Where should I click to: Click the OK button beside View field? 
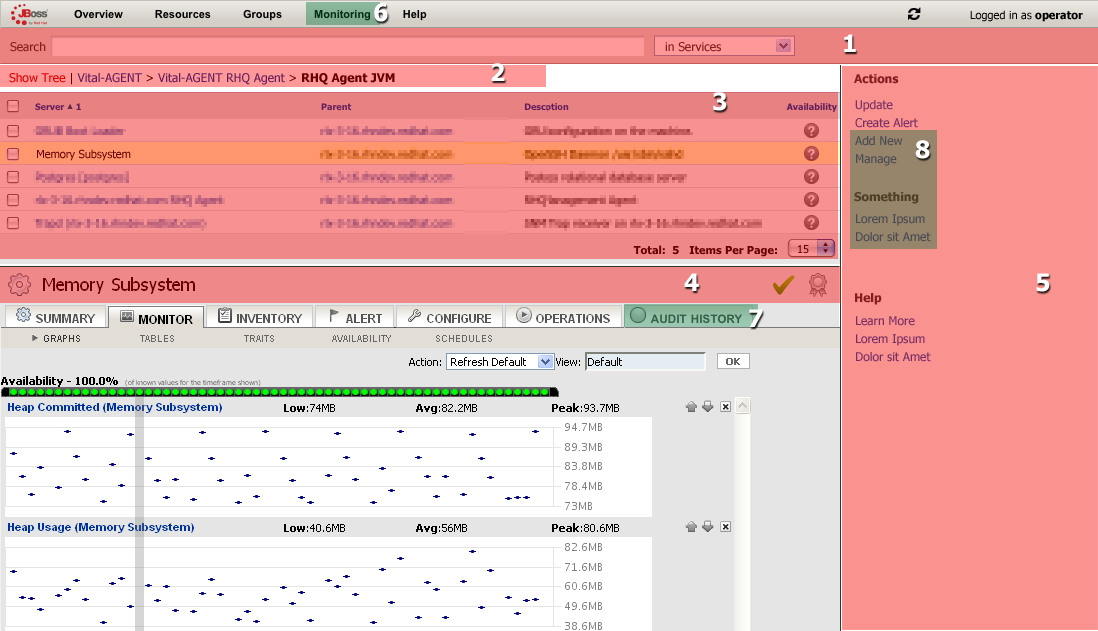(x=733, y=361)
